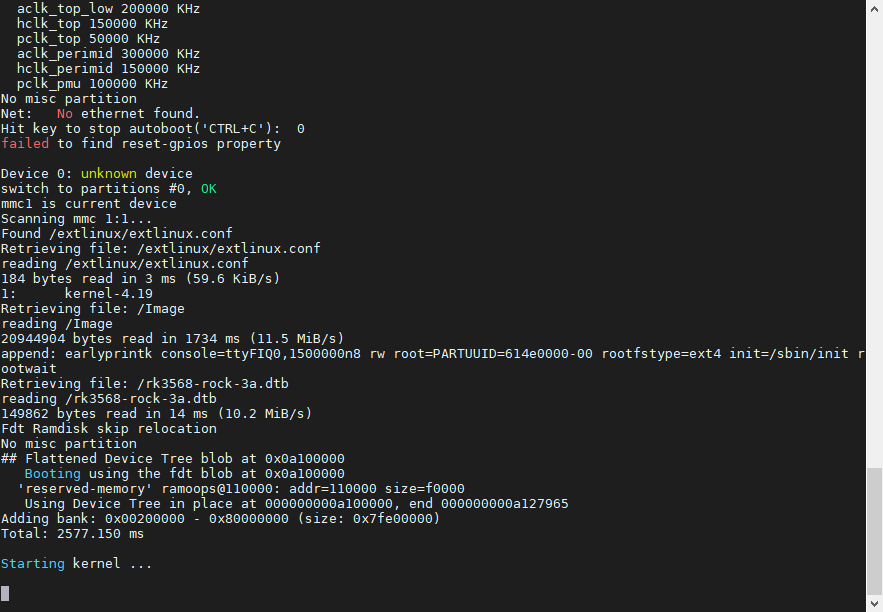Click the scrollbar down arrow
Screen dimensions: 883x612
click(874, 603)
